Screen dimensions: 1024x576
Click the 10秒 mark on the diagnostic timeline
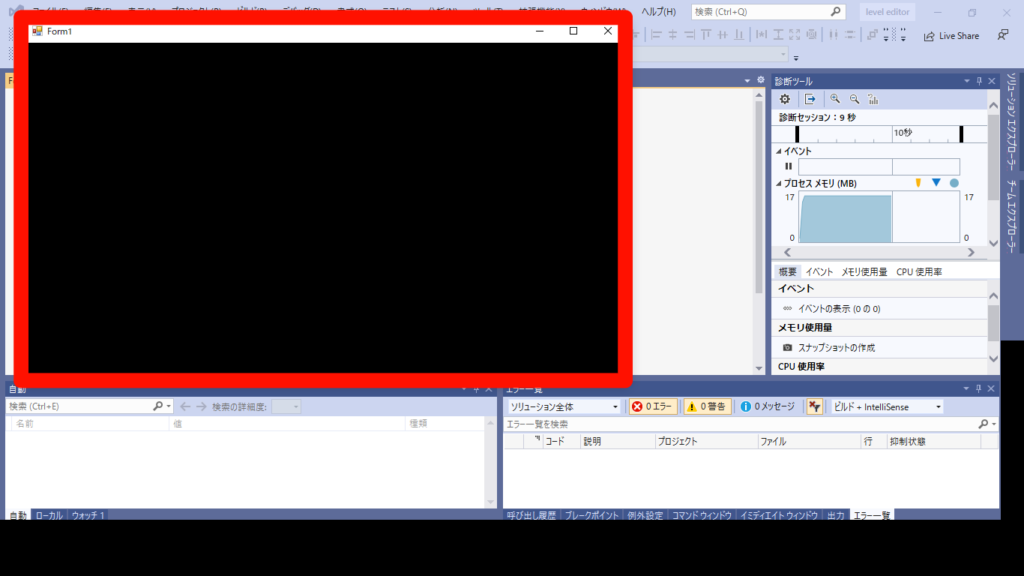click(x=902, y=133)
